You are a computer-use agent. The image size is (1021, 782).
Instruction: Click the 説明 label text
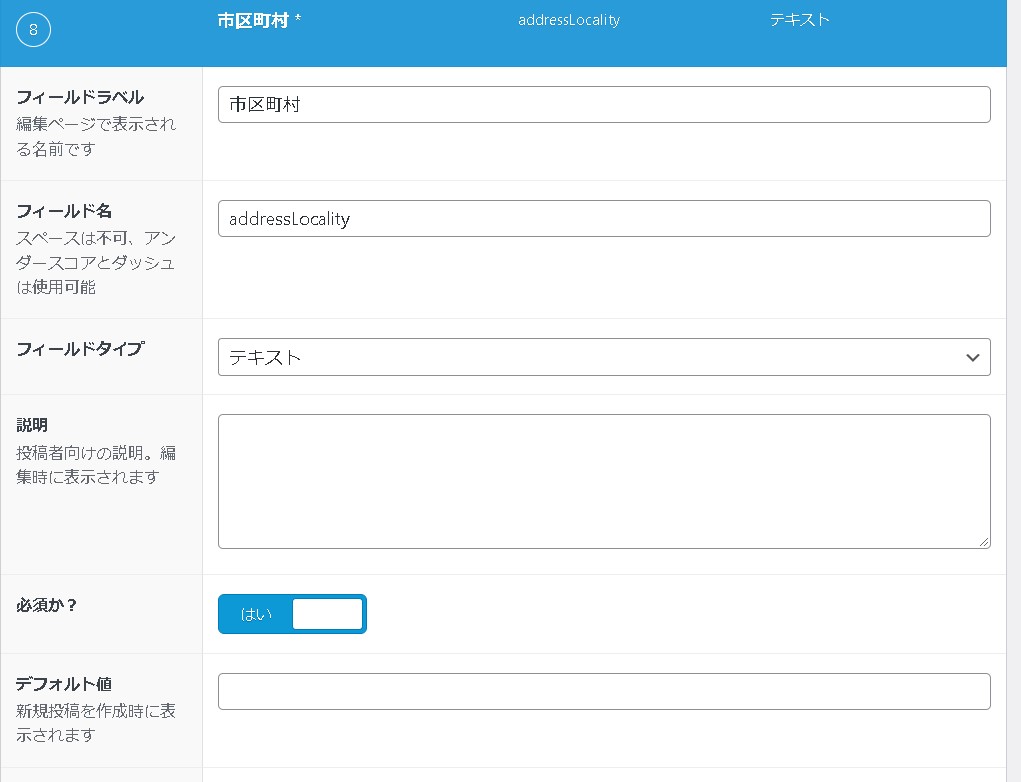click(32, 425)
